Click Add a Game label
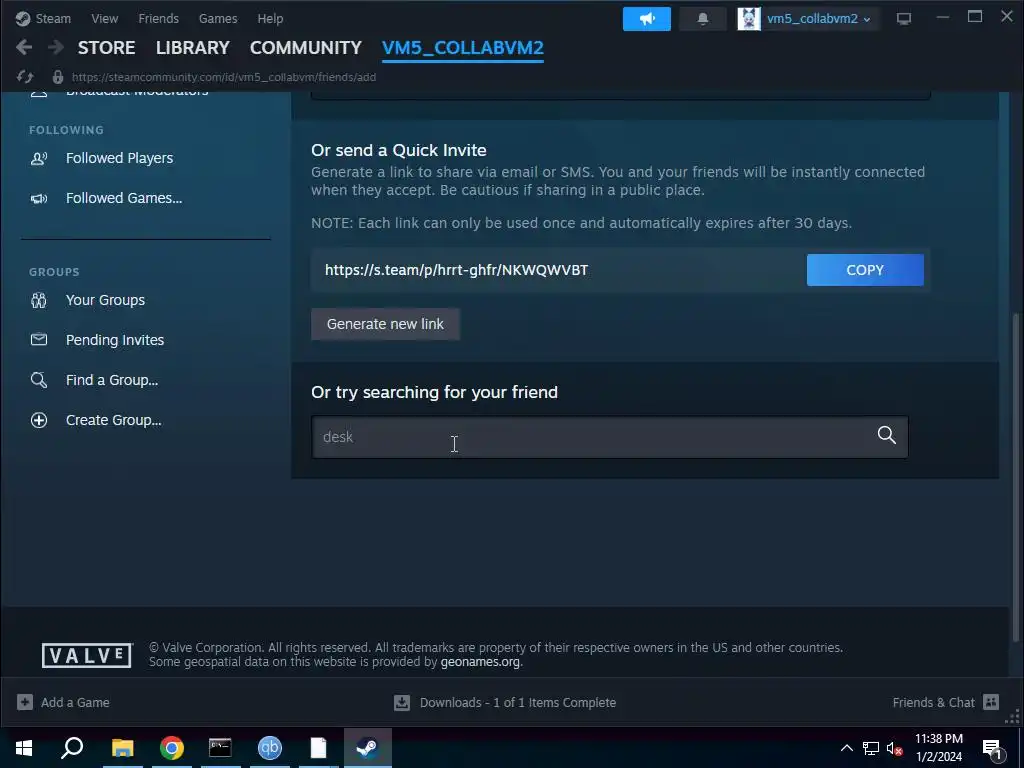 [x=75, y=703]
